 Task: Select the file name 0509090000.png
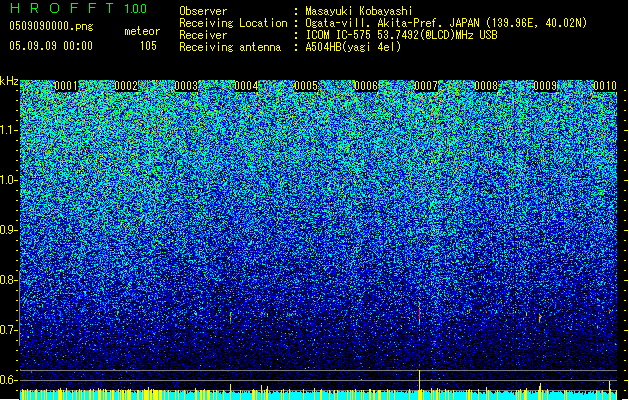click(x=51, y=26)
